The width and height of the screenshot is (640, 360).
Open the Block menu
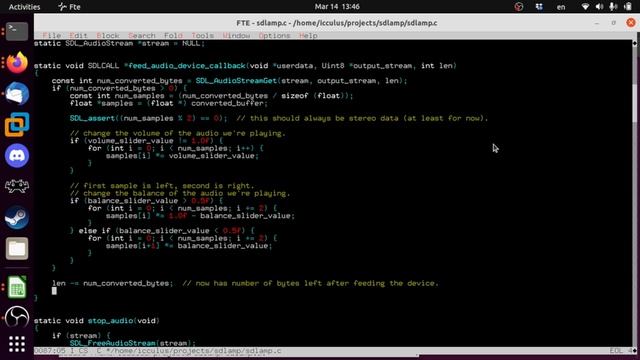tap(108, 36)
